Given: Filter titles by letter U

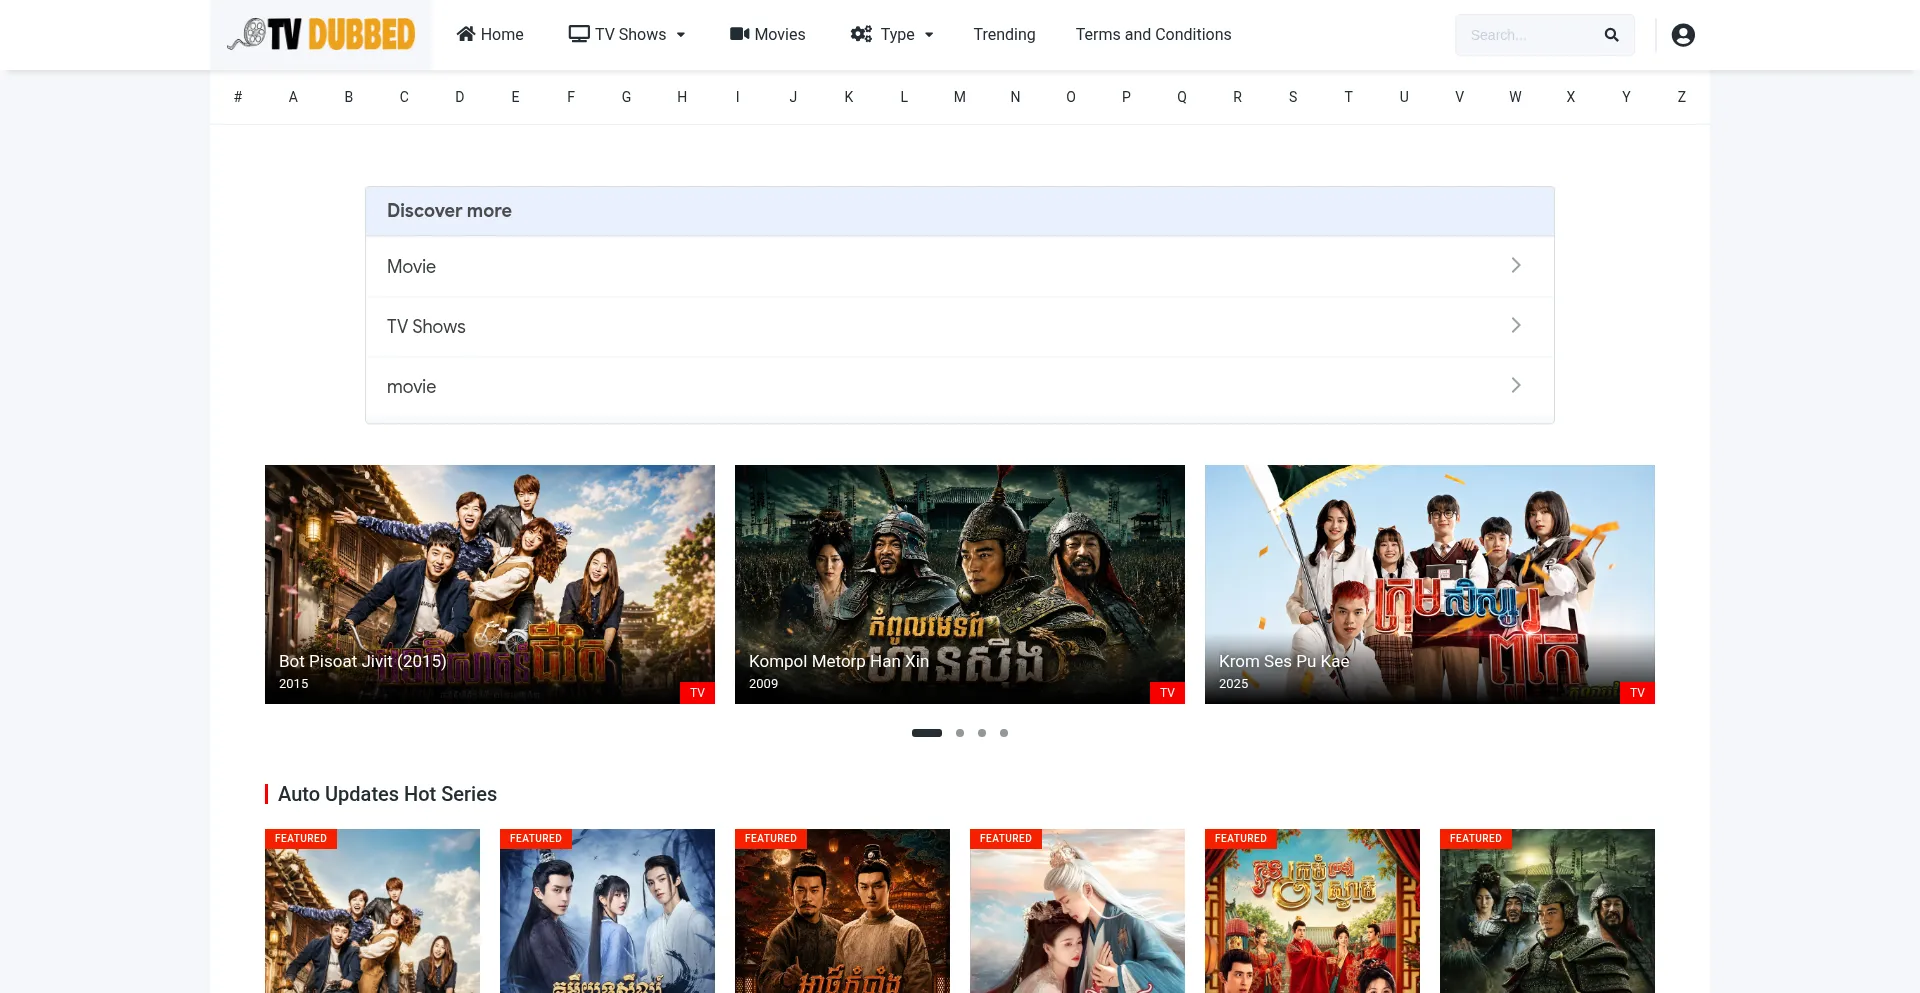Looking at the screenshot, I should [x=1404, y=97].
